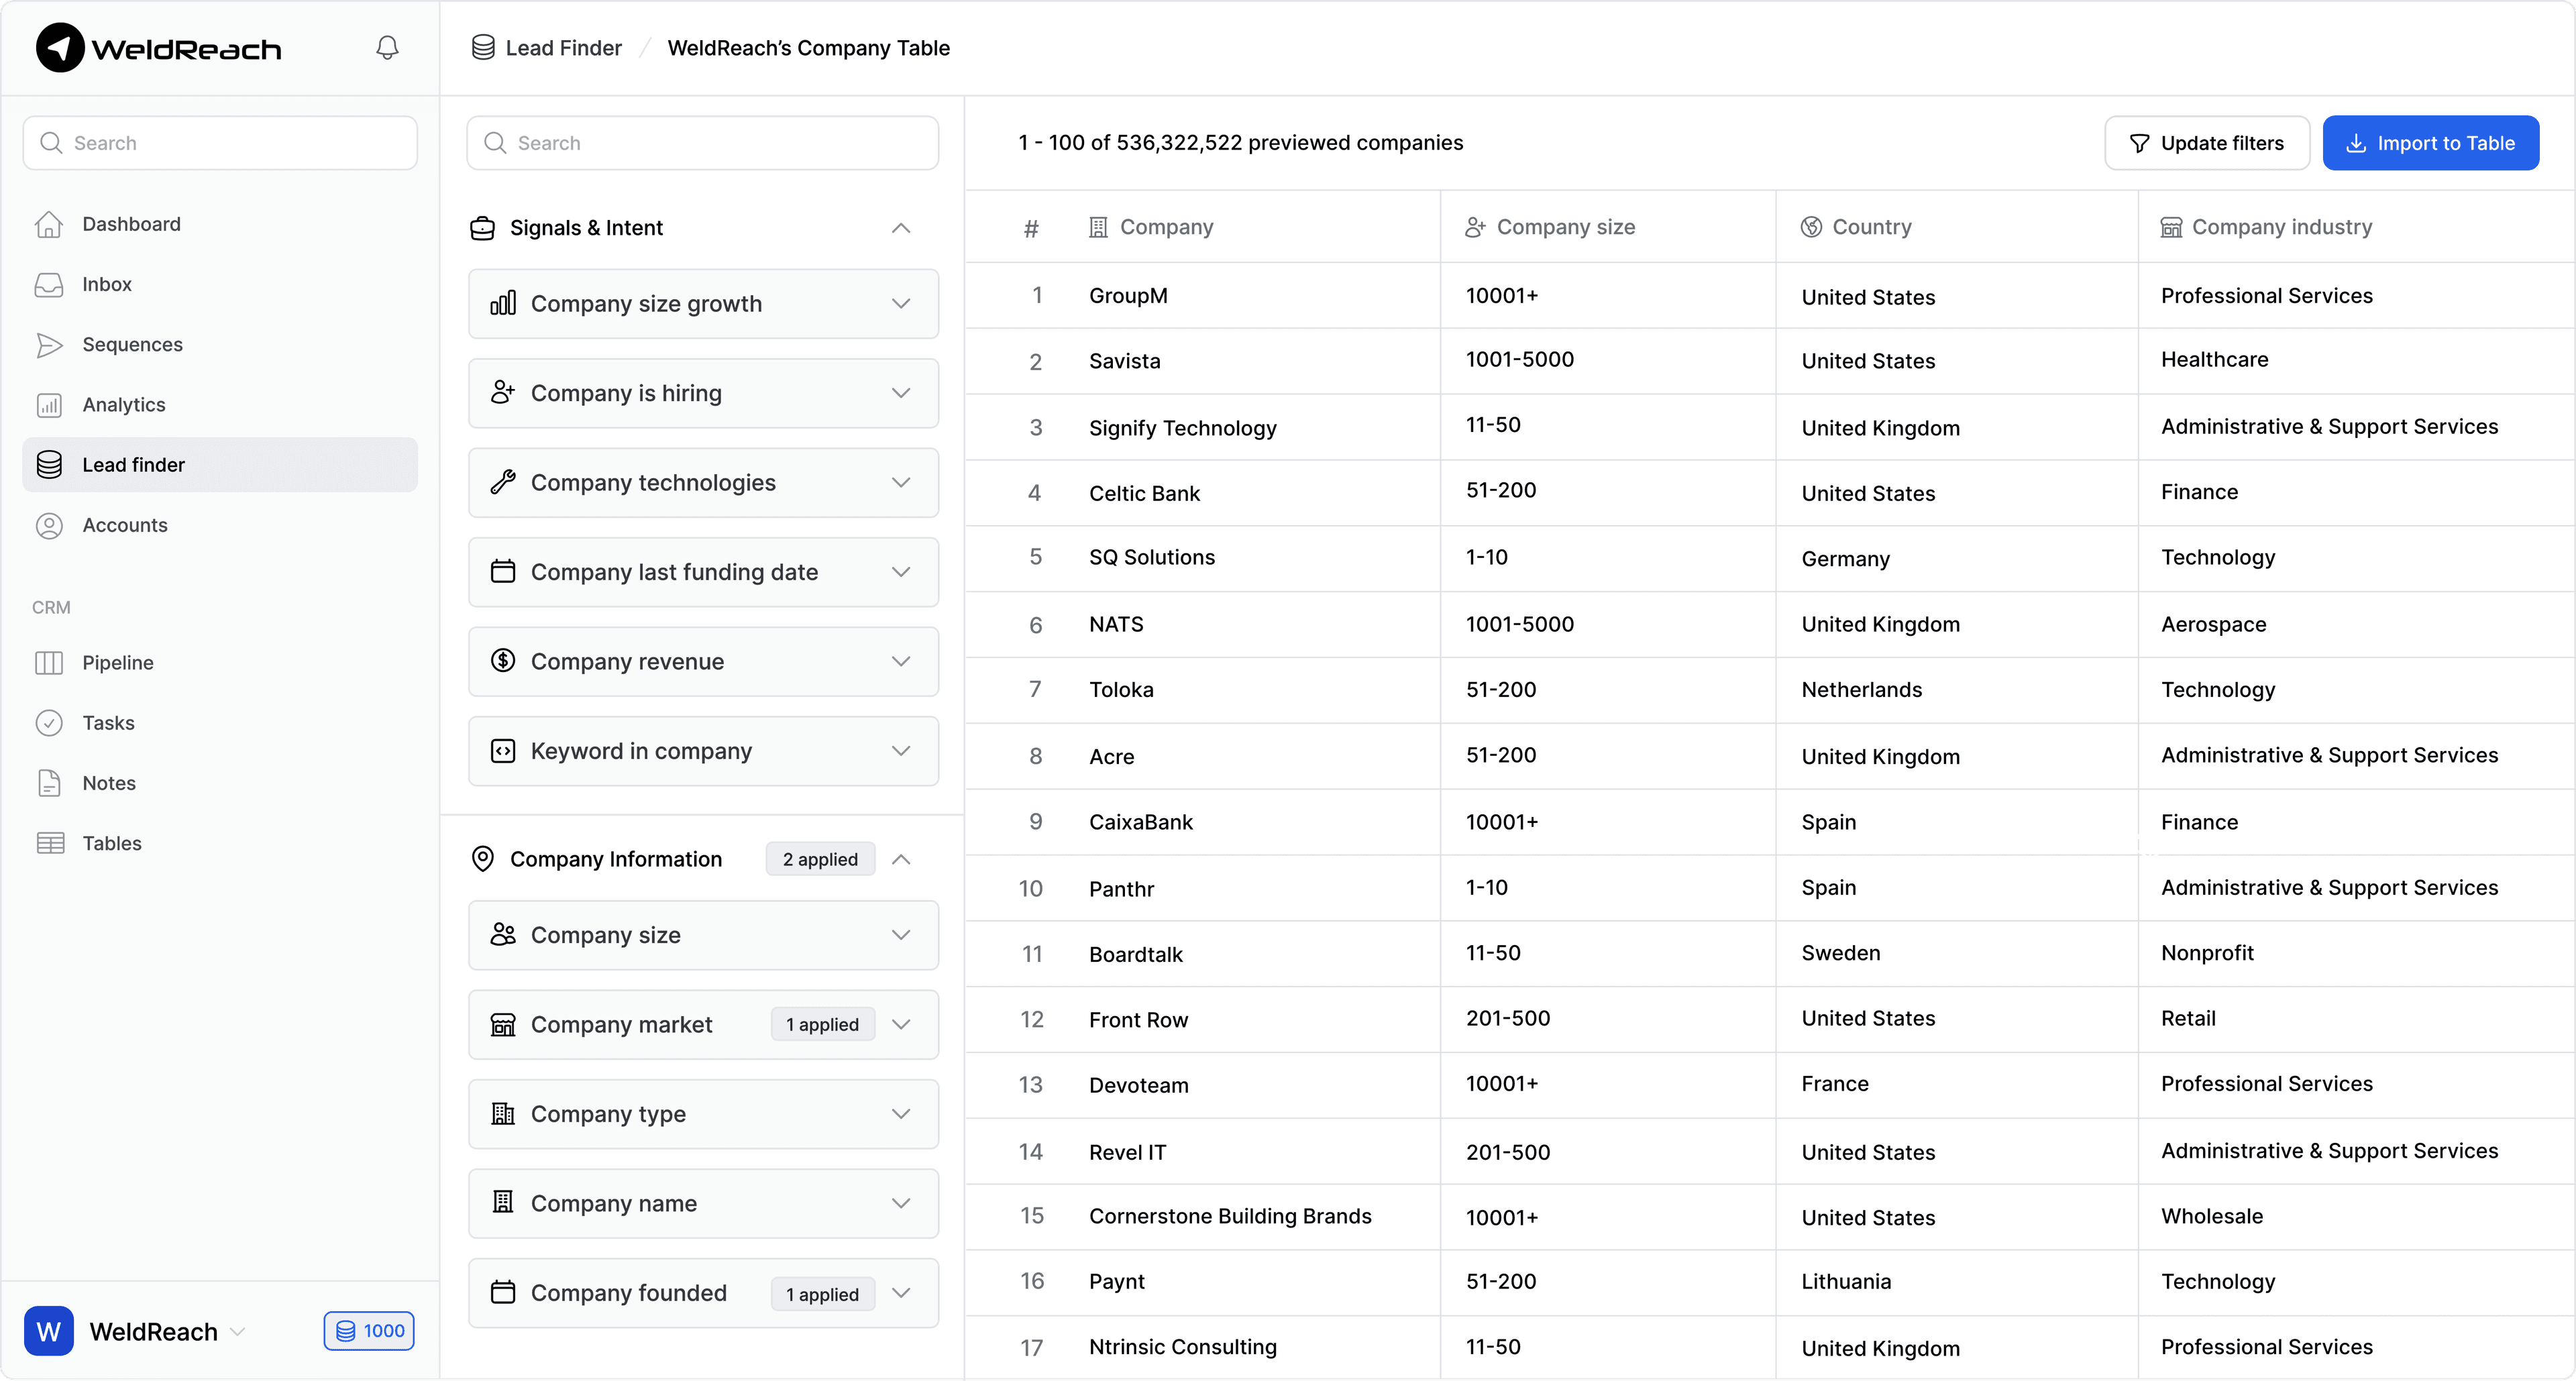Click the notification bell icon
The image size is (2576, 1381).
point(387,48)
